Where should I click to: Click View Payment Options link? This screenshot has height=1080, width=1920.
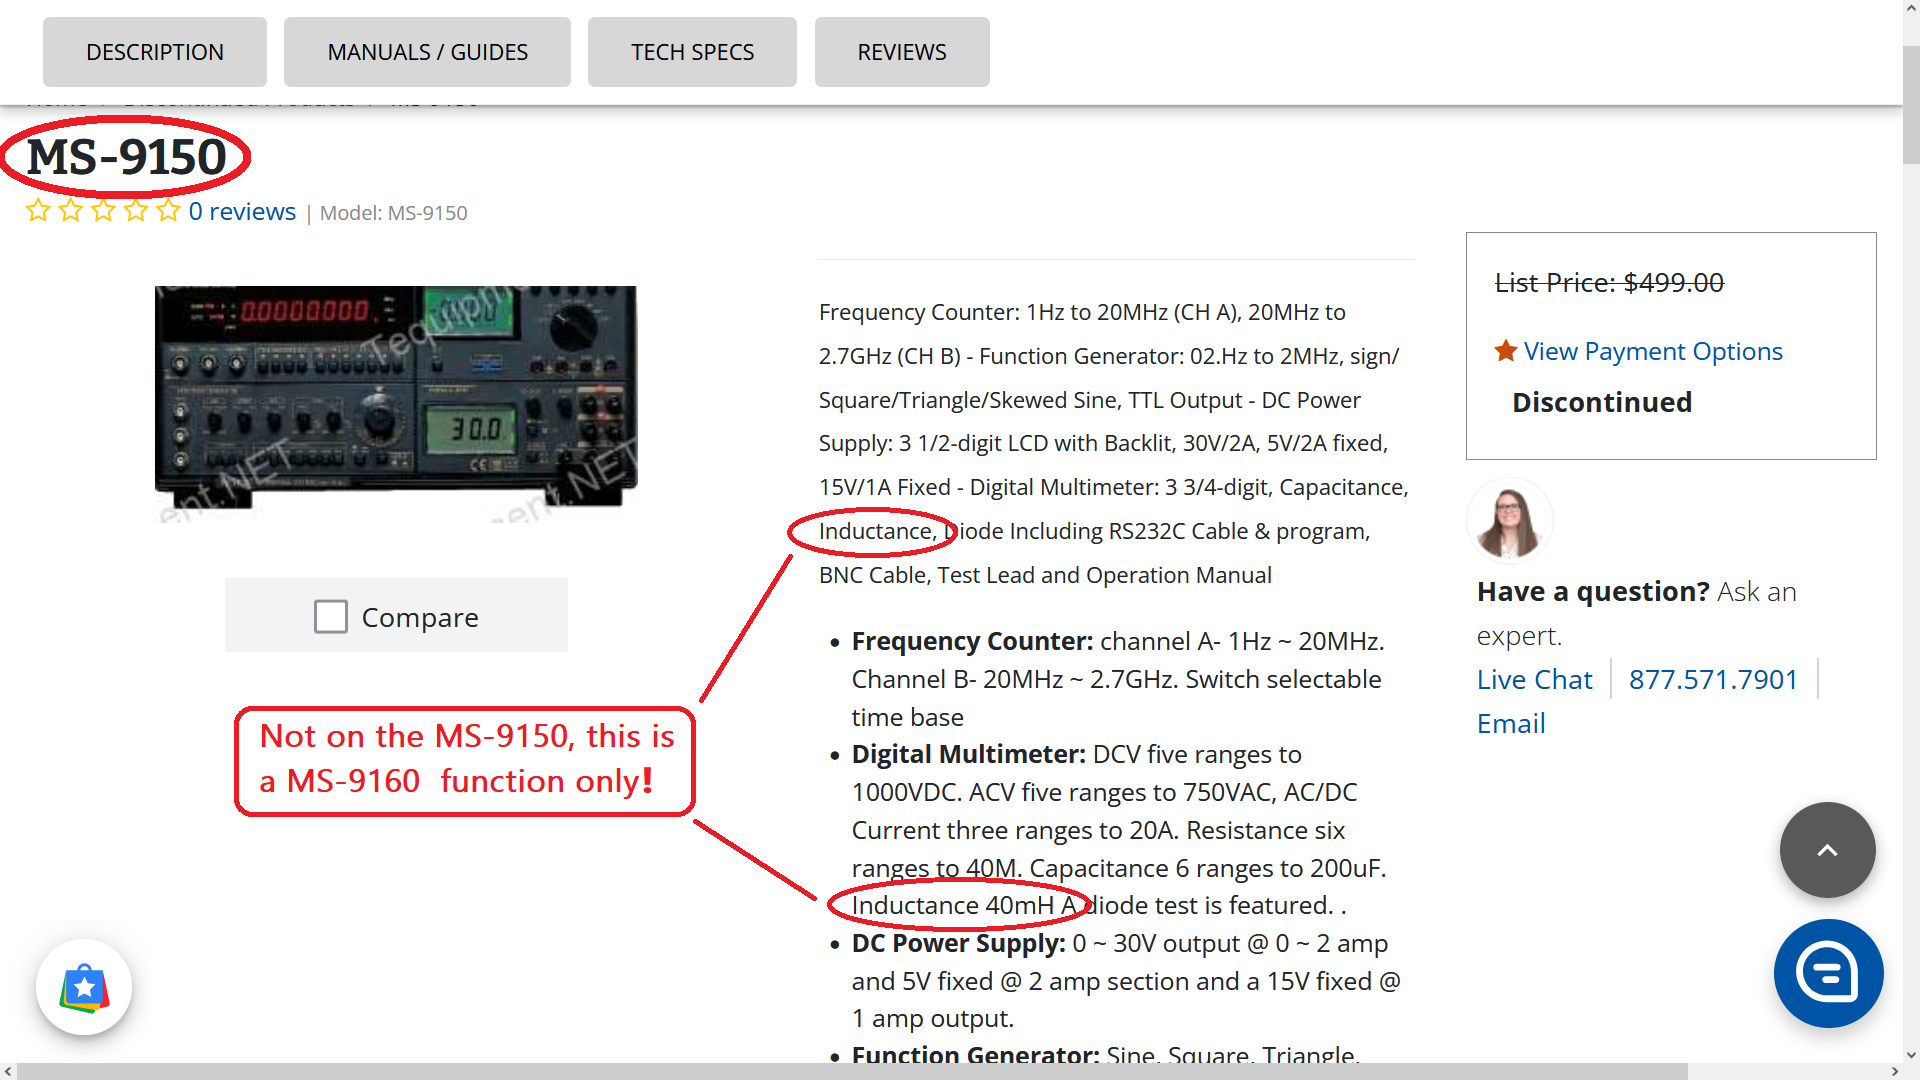[1653, 351]
